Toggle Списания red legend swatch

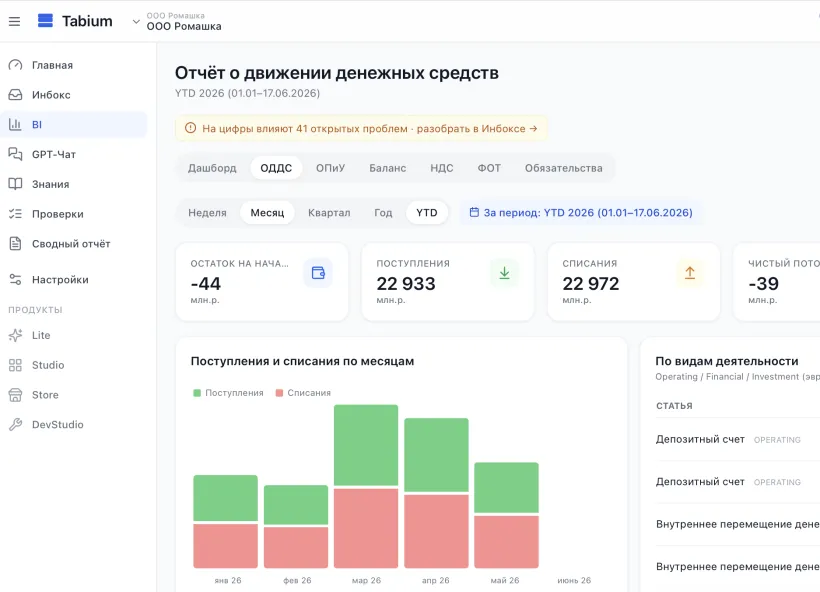tap(279, 393)
